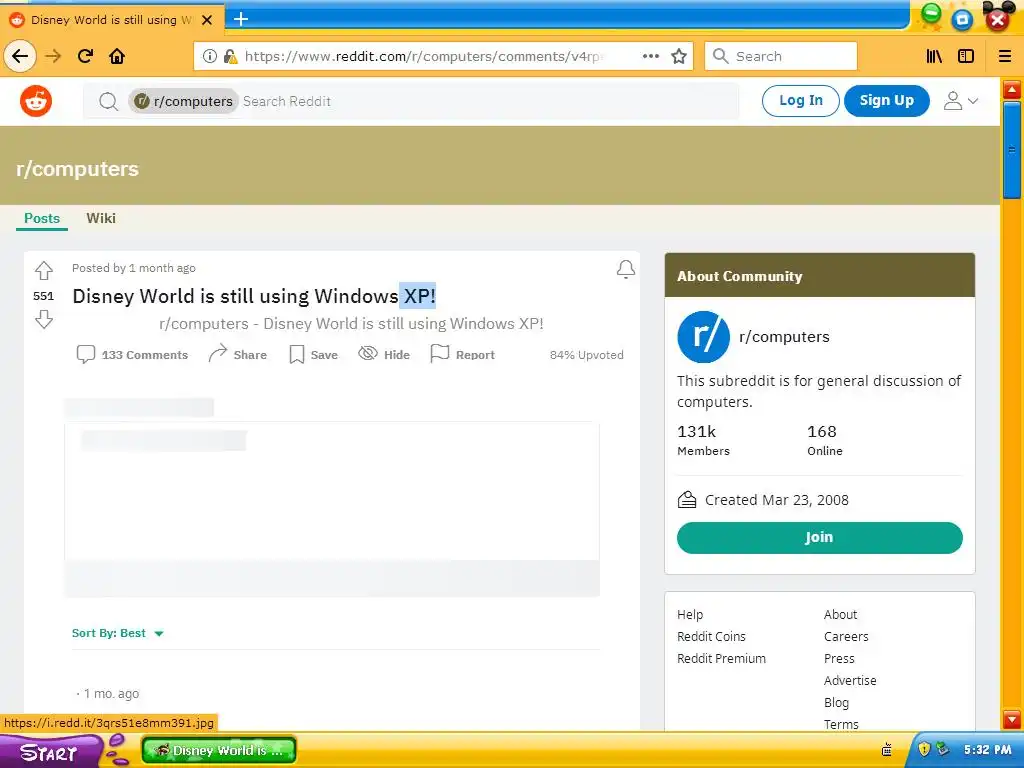This screenshot has width=1024, height=768.
Task: Focus the browser Search box
Action: click(781, 56)
